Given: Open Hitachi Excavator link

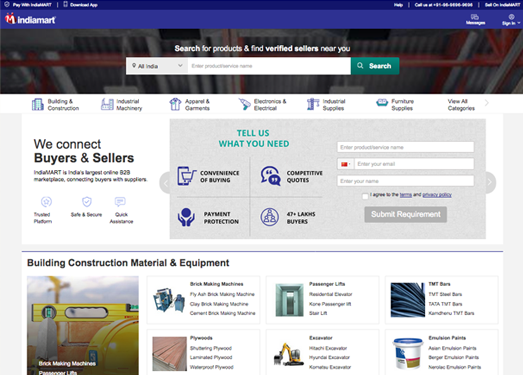Looking at the screenshot, I should (x=328, y=348).
